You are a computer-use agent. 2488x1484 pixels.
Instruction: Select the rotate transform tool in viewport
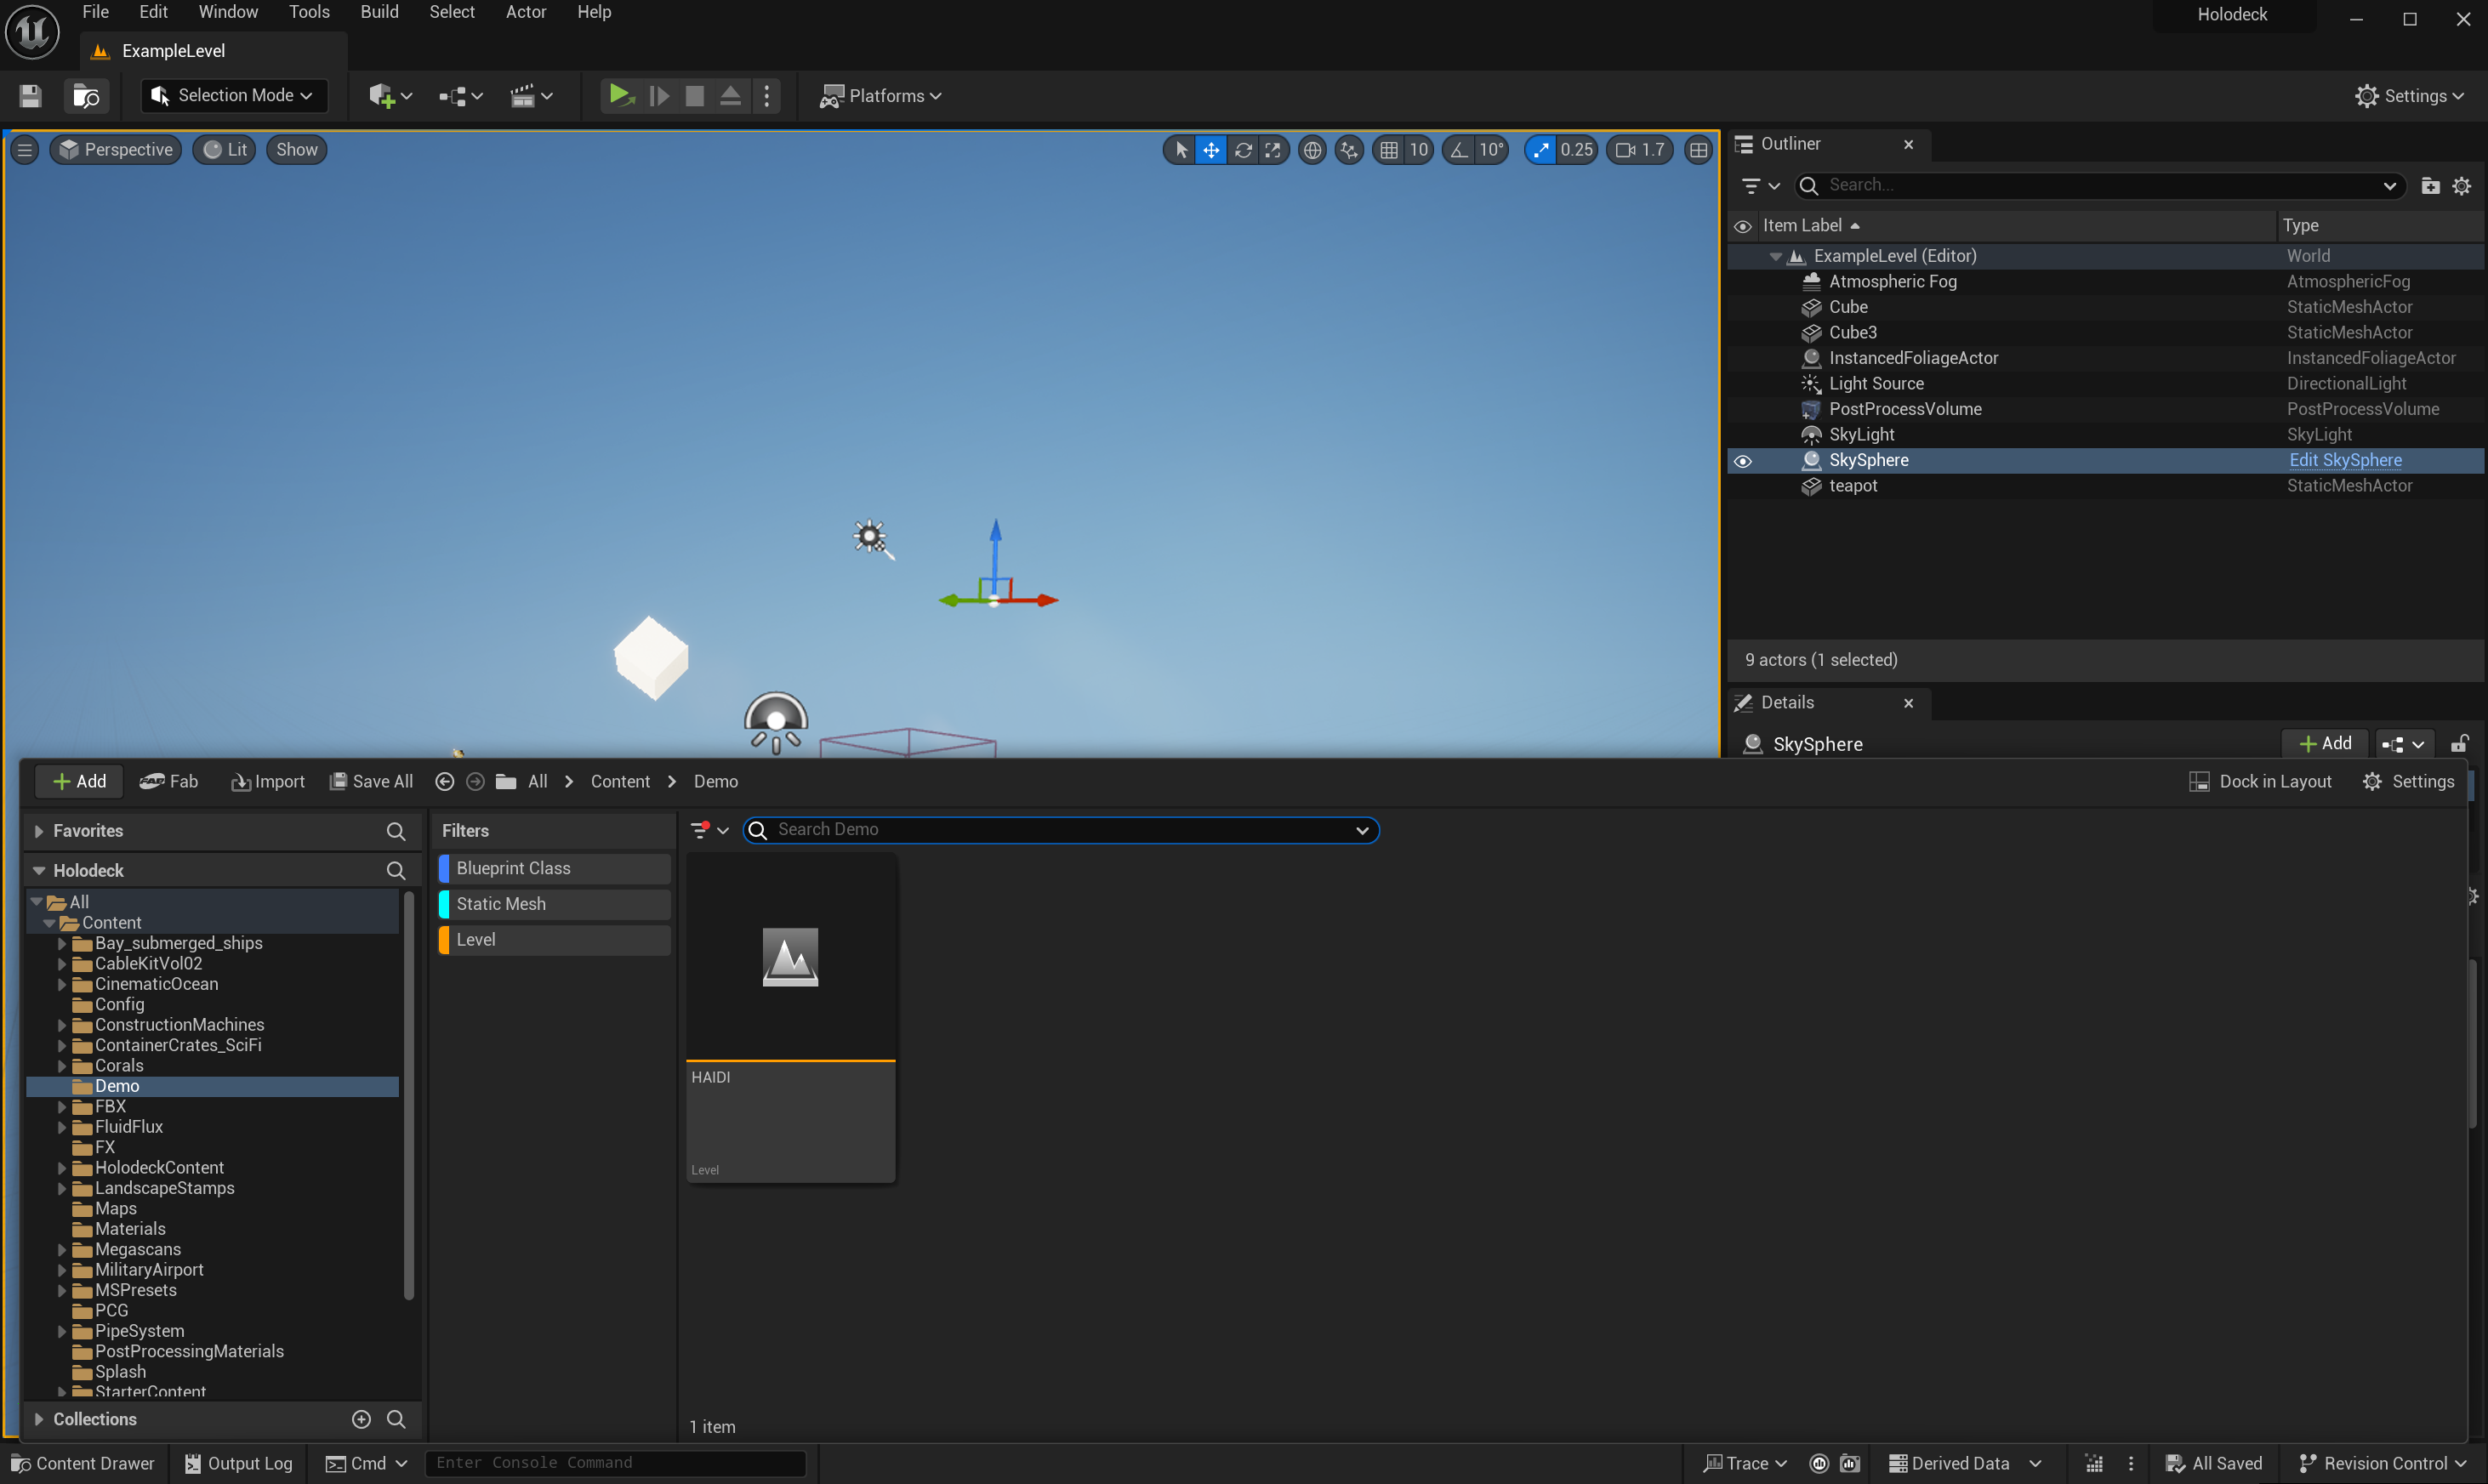pyautogui.click(x=1242, y=150)
